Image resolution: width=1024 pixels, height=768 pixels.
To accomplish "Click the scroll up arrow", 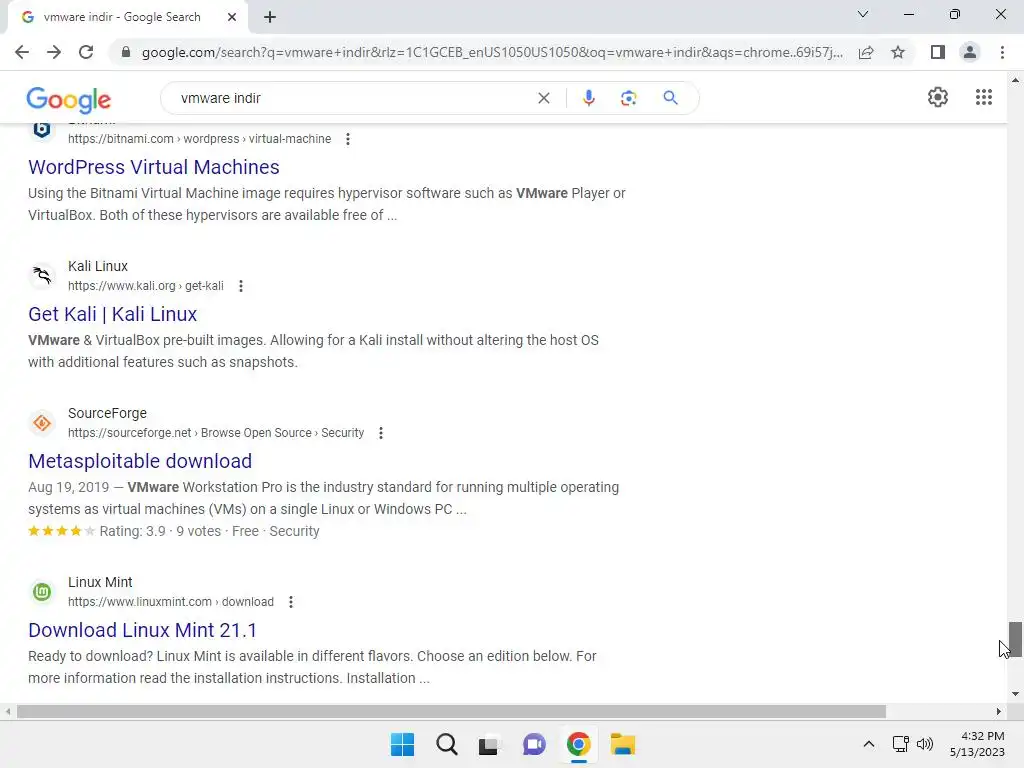I will (1015, 80).
